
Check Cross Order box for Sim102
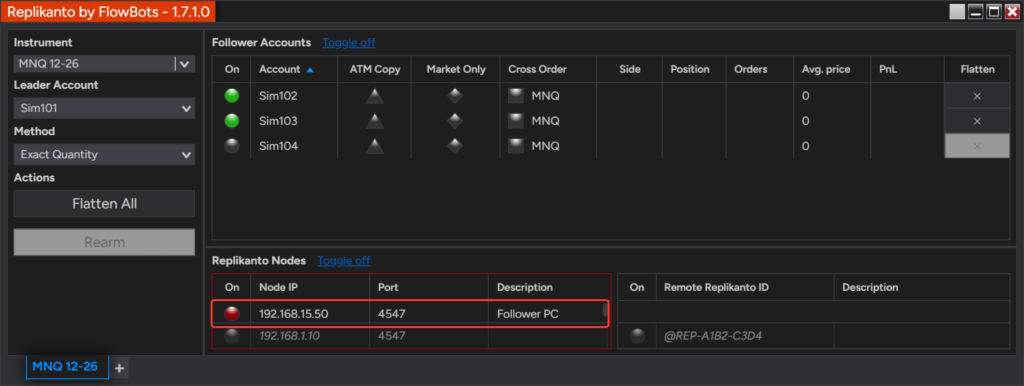point(517,96)
